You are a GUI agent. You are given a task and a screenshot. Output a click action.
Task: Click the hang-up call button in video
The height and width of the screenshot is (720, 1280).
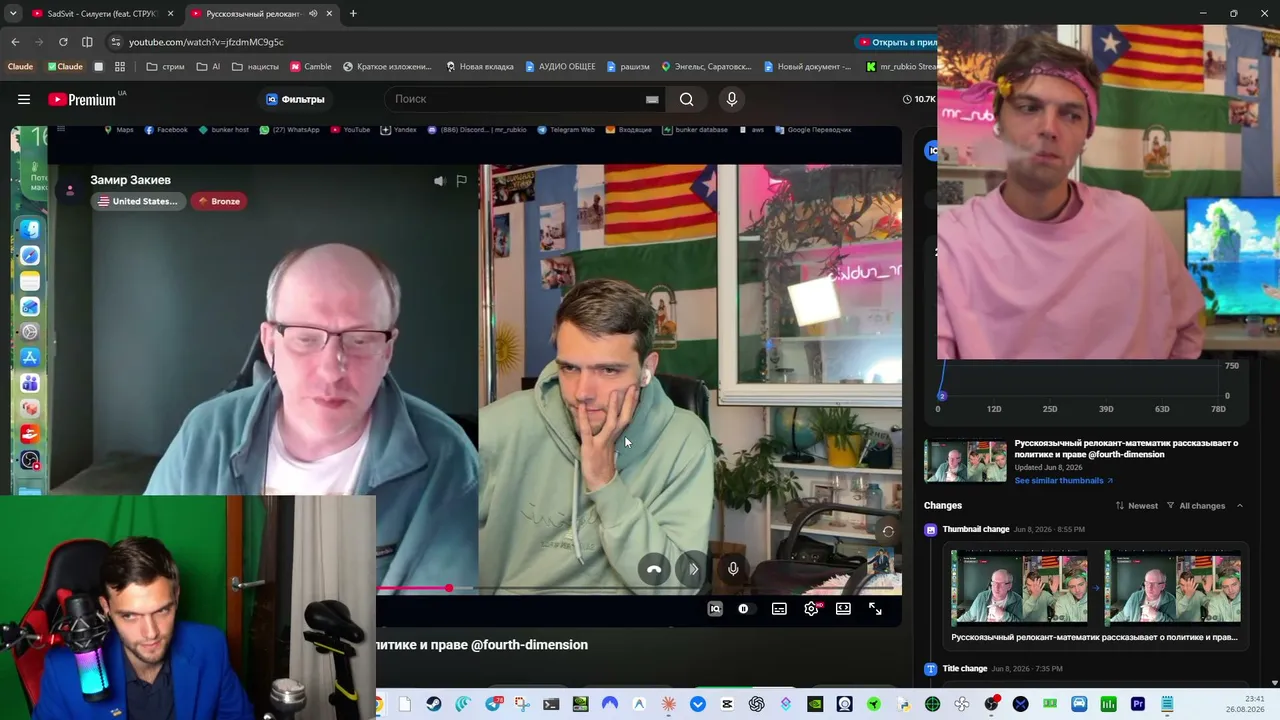(654, 569)
